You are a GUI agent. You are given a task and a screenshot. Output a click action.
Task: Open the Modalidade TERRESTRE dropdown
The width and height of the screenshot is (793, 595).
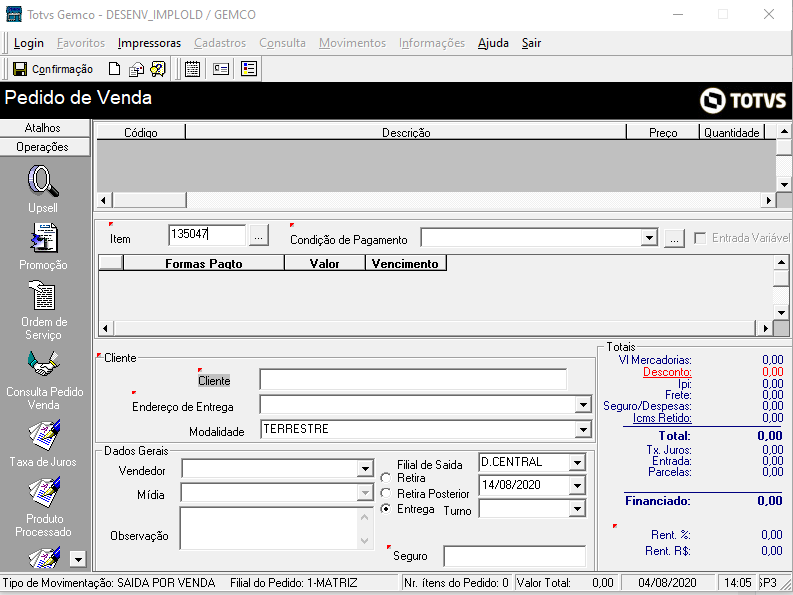(583, 430)
